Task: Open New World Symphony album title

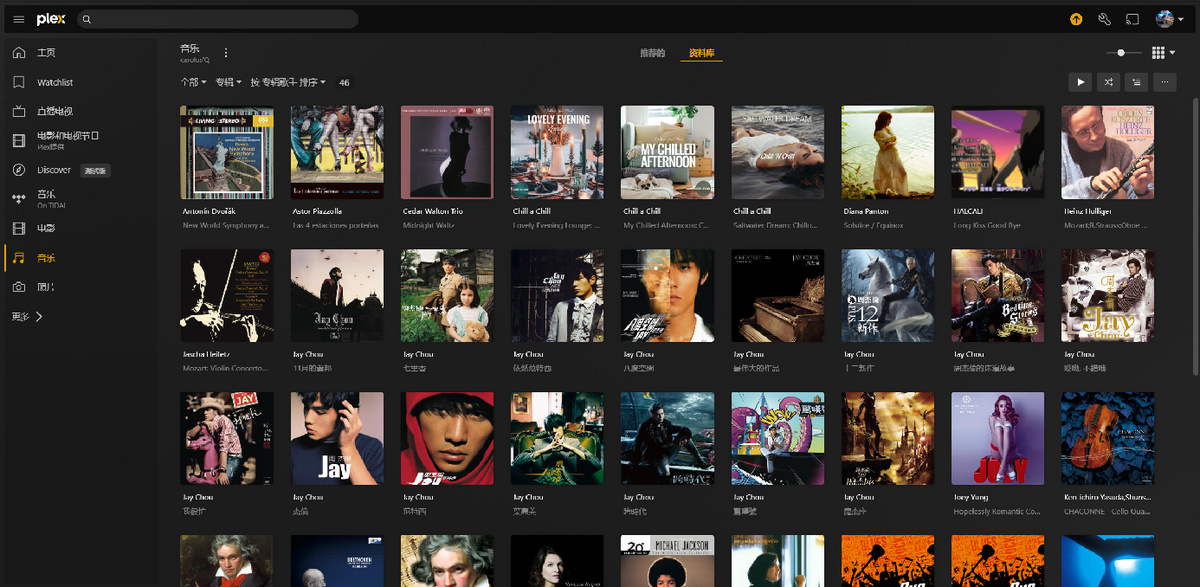Action: pyautogui.click(x=225, y=225)
